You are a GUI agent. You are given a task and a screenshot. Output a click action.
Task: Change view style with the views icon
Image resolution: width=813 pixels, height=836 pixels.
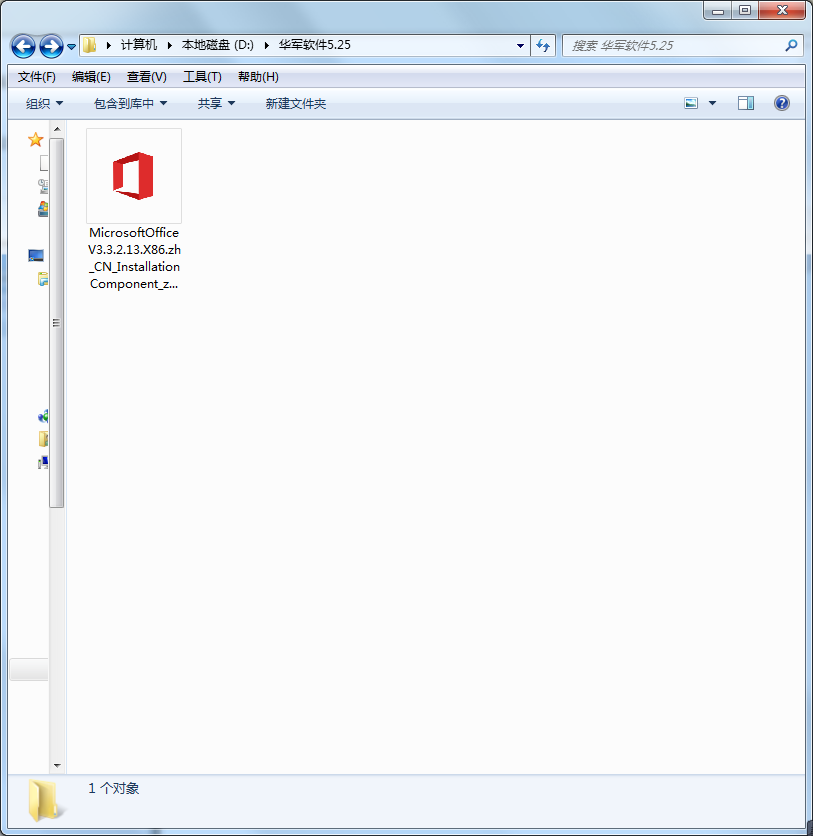pos(691,102)
